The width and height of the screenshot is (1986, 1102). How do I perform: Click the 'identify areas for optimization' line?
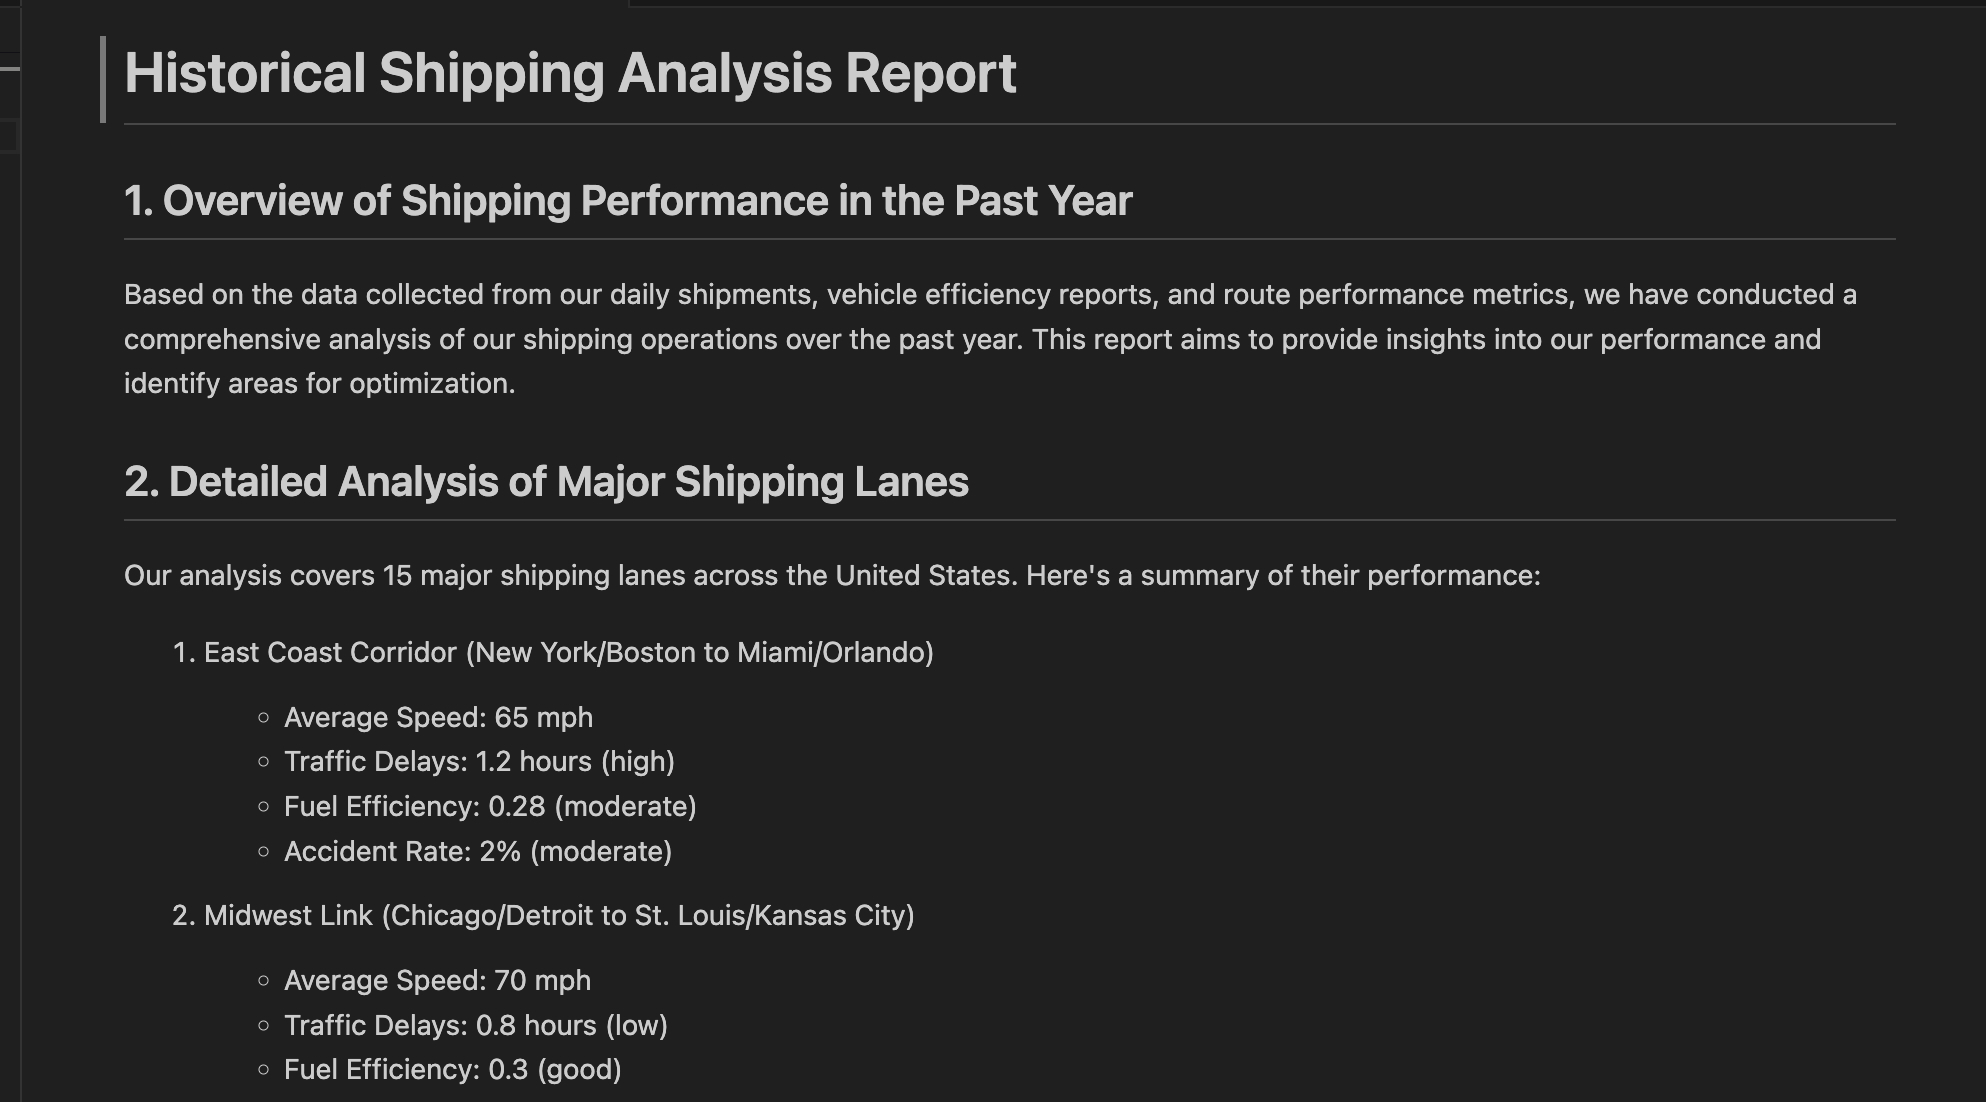pyautogui.click(x=320, y=384)
